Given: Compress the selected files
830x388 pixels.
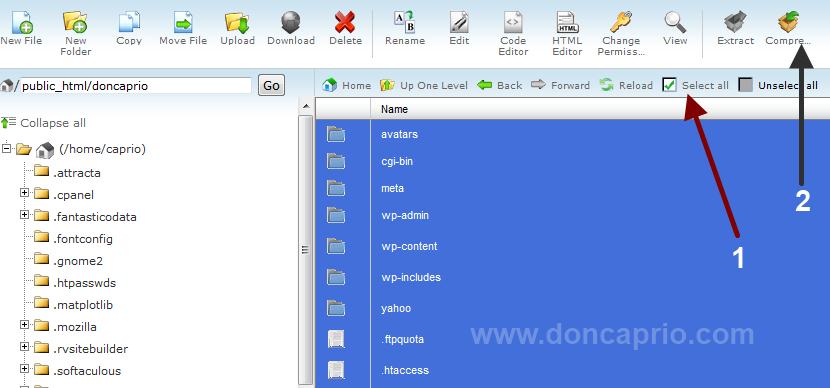Looking at the screenshot, I should pyautogui.click(x=788, y=29).
